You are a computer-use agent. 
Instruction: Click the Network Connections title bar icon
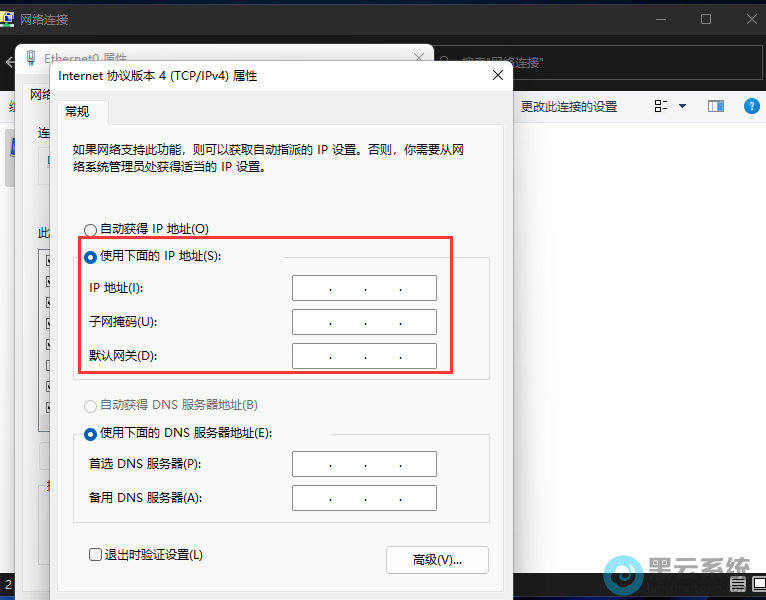9,19
